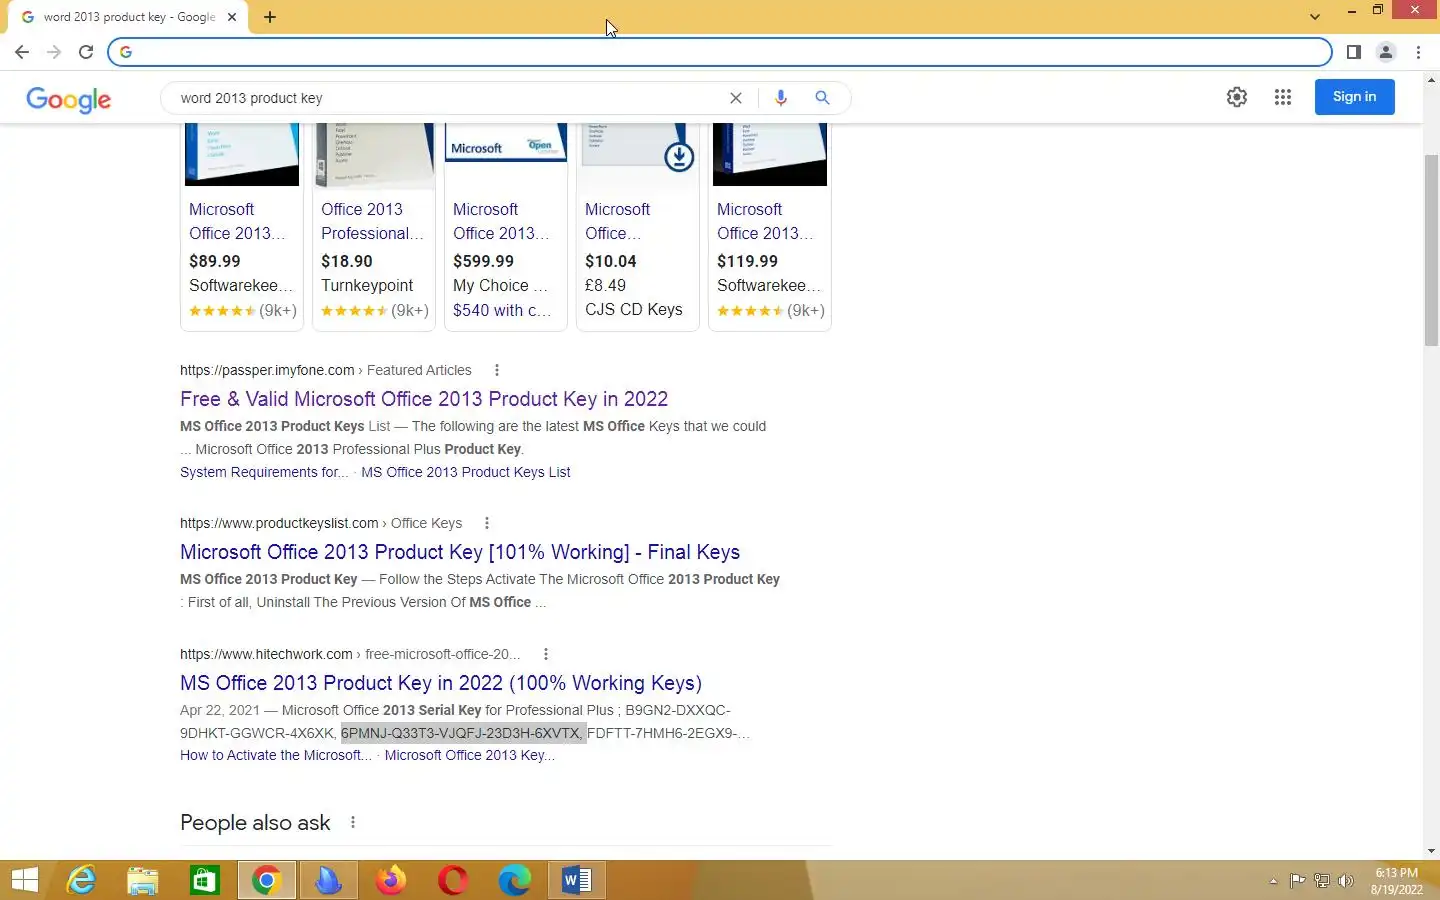Open Google quick settings gear

[1237, 97]
